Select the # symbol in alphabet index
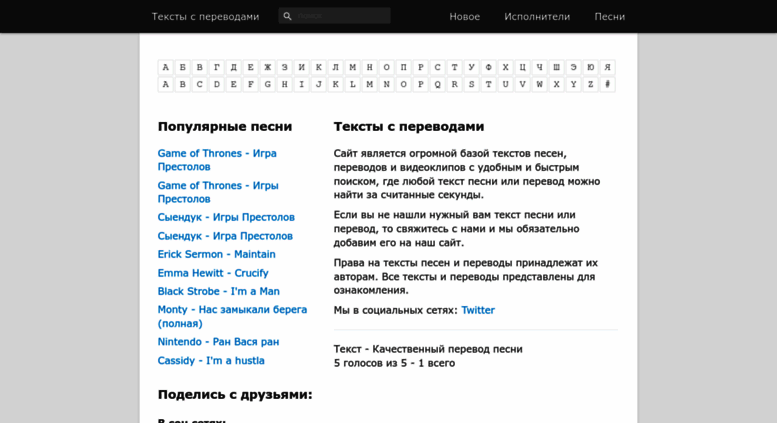Screen dimensions: 777x423 tap(607, 84)
